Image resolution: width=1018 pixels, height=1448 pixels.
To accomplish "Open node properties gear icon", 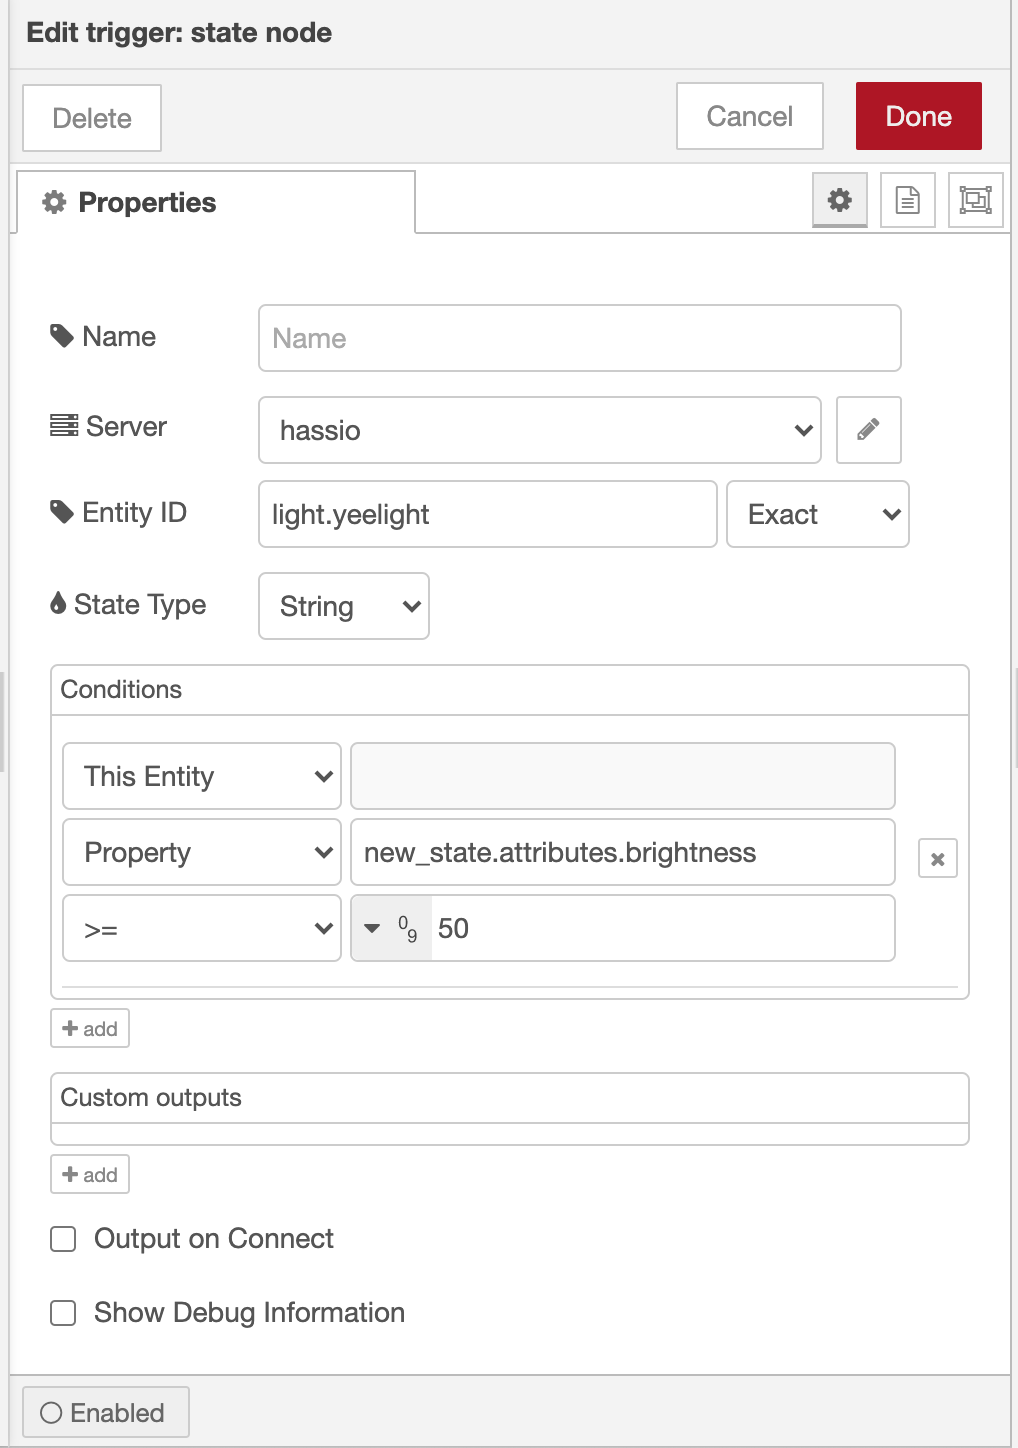I will pos(840,200).
